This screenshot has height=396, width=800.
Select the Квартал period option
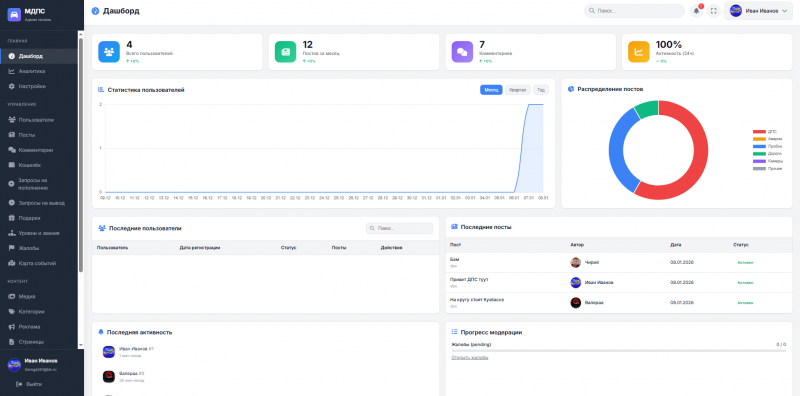517,90
